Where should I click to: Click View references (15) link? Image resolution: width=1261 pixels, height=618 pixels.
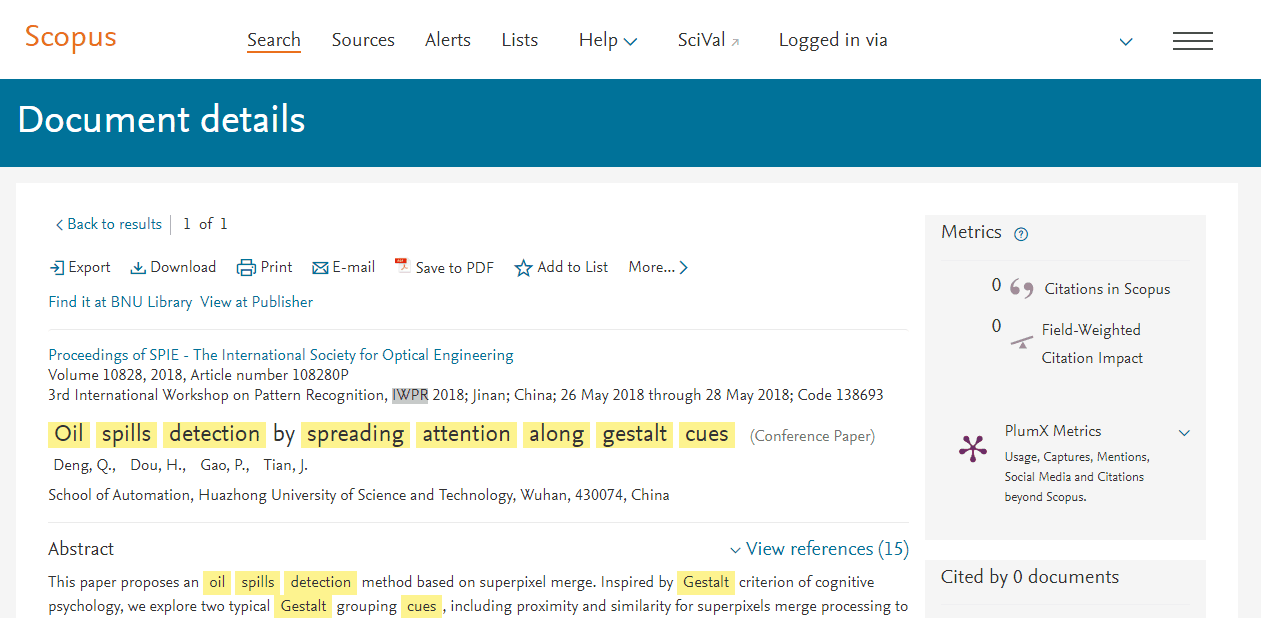(x=826, y=549)
